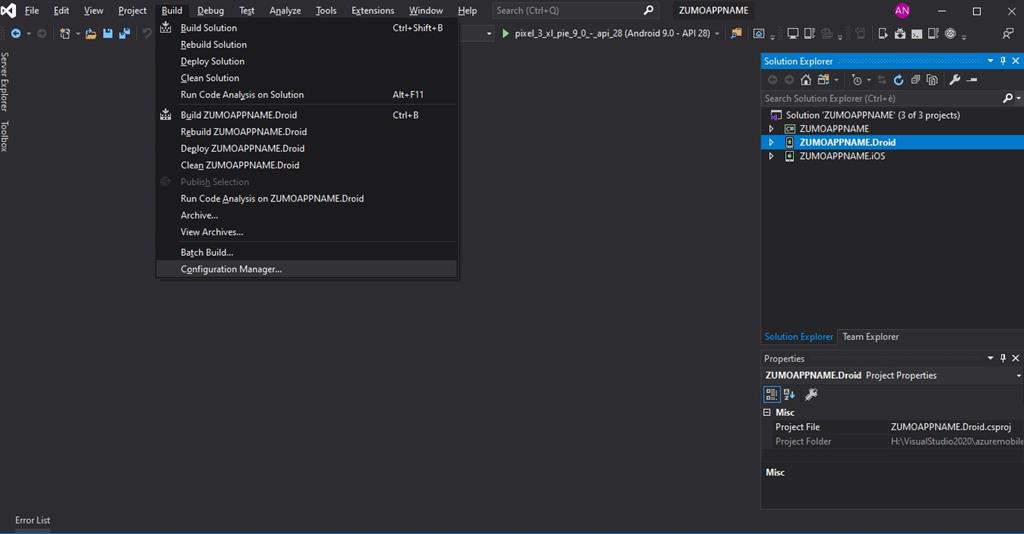Open the debug target device dropdown arrow

click(x=717, y=33)
